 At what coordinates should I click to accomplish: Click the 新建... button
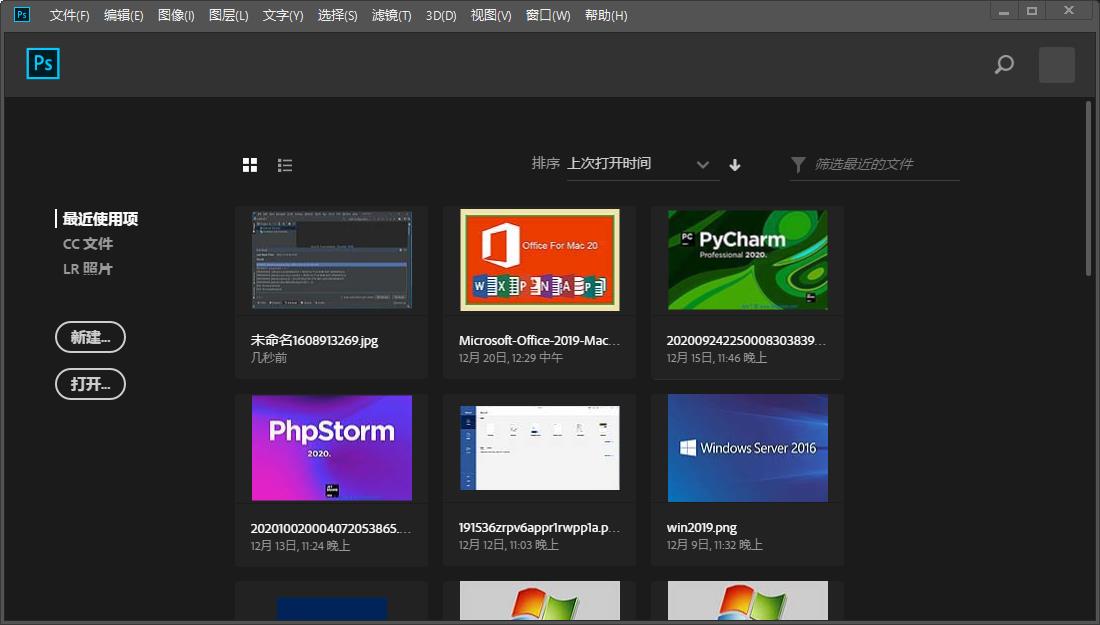click(x=90, y=337)
